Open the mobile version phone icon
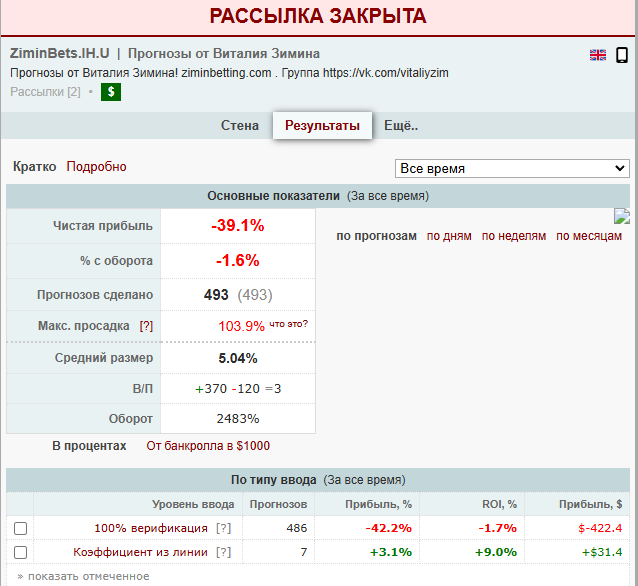This screenshot has height=586, width=638. coord(621,55)
